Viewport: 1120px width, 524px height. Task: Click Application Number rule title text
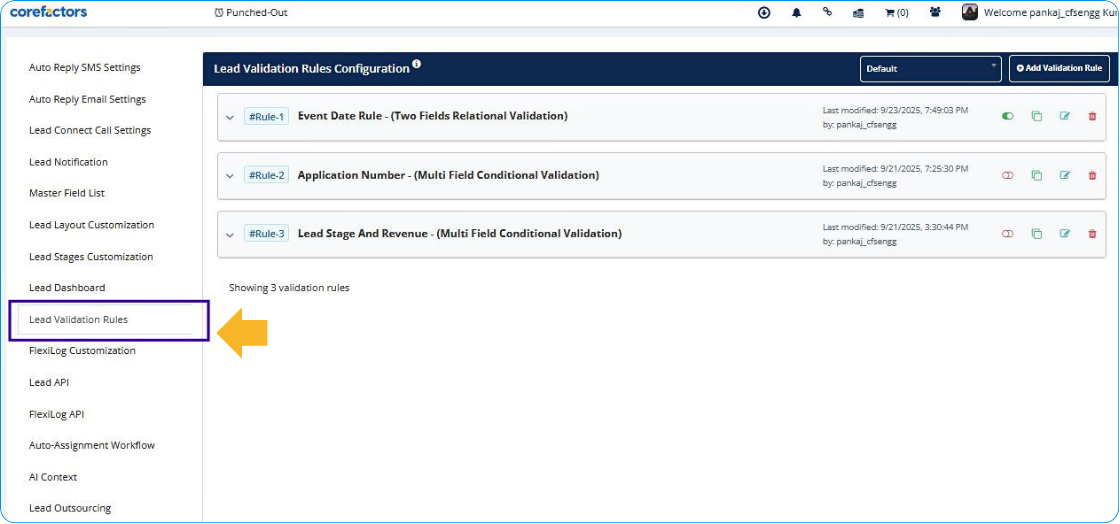coord(449,175)
